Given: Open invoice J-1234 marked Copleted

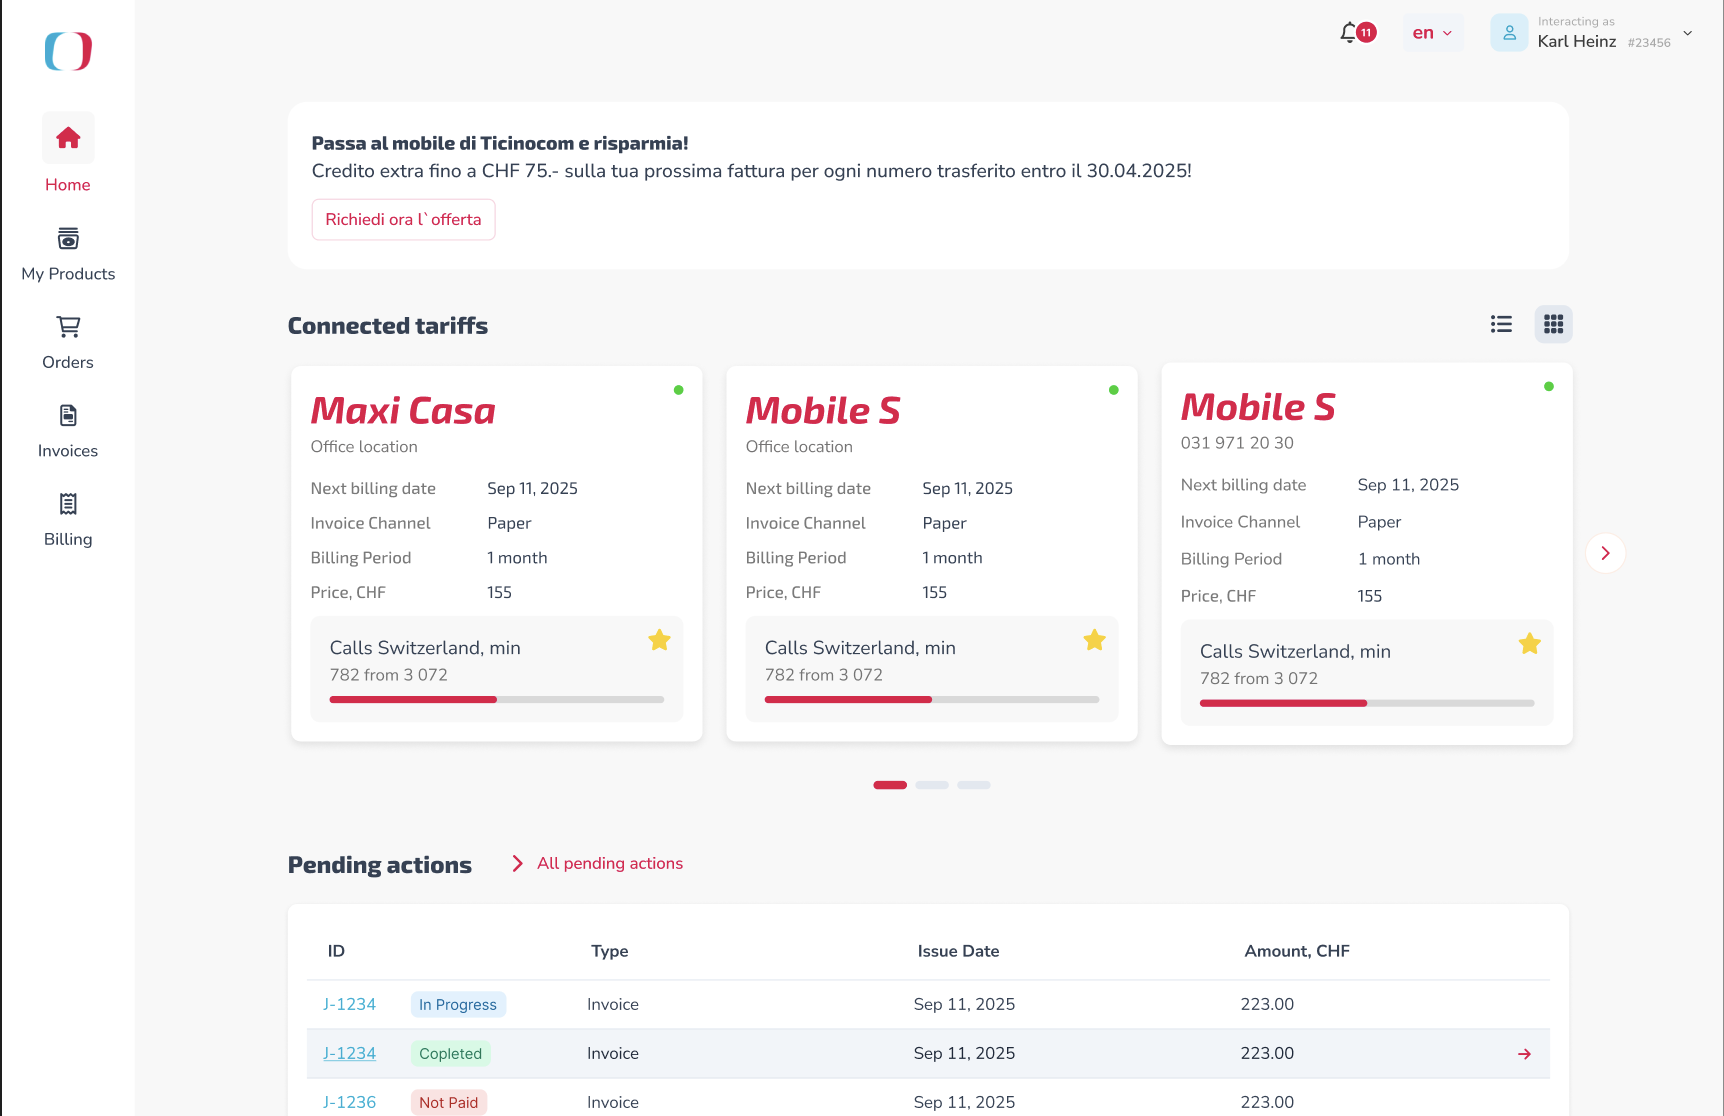Looking at the screenshot, I should 349,1053.
